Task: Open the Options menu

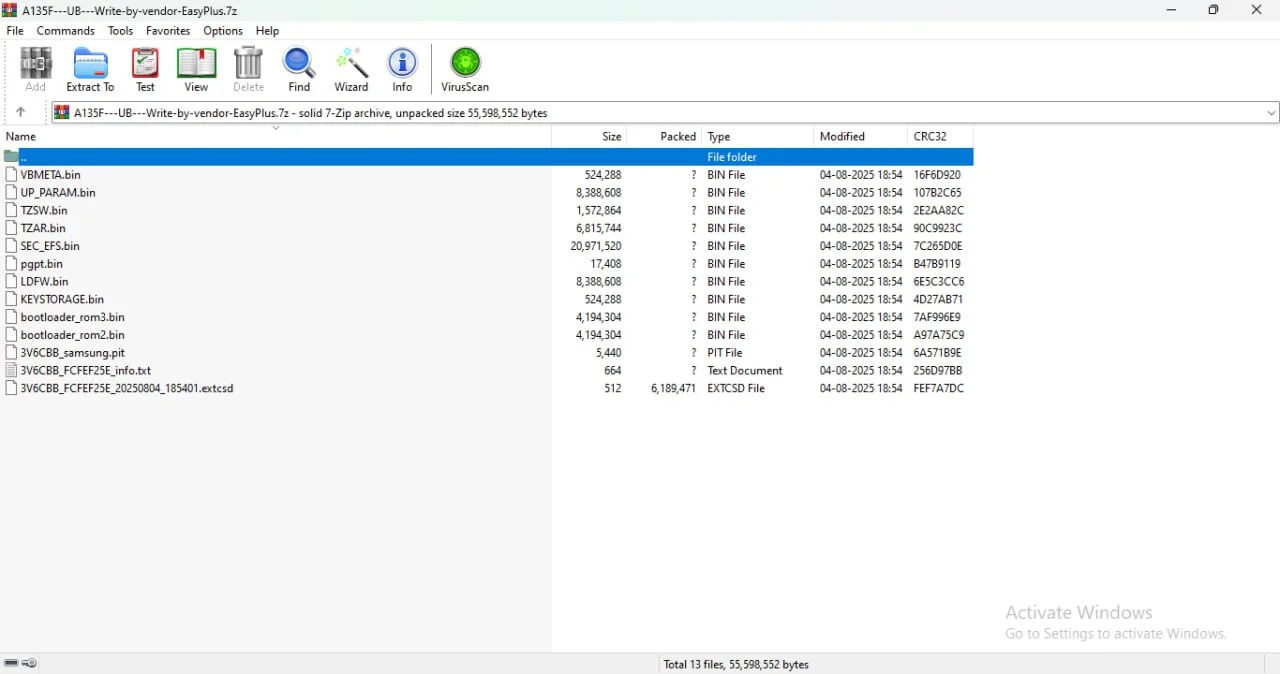Action: click(x=223, y=31)
